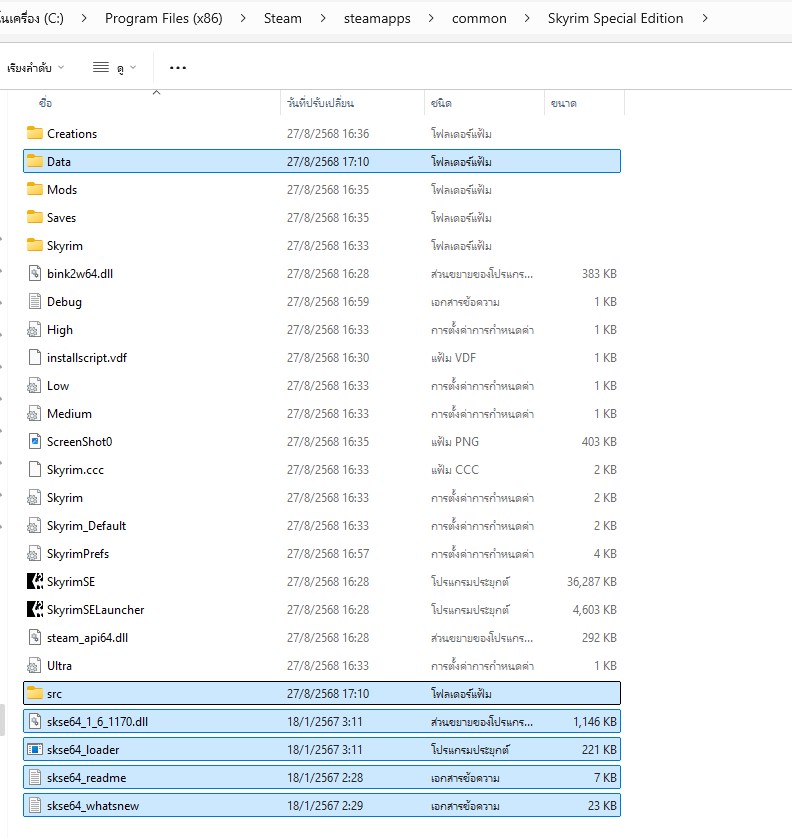792x838 pixels.
Task: Navigate to Steam in the breadcrumb path
Action: tap(283, 18)
